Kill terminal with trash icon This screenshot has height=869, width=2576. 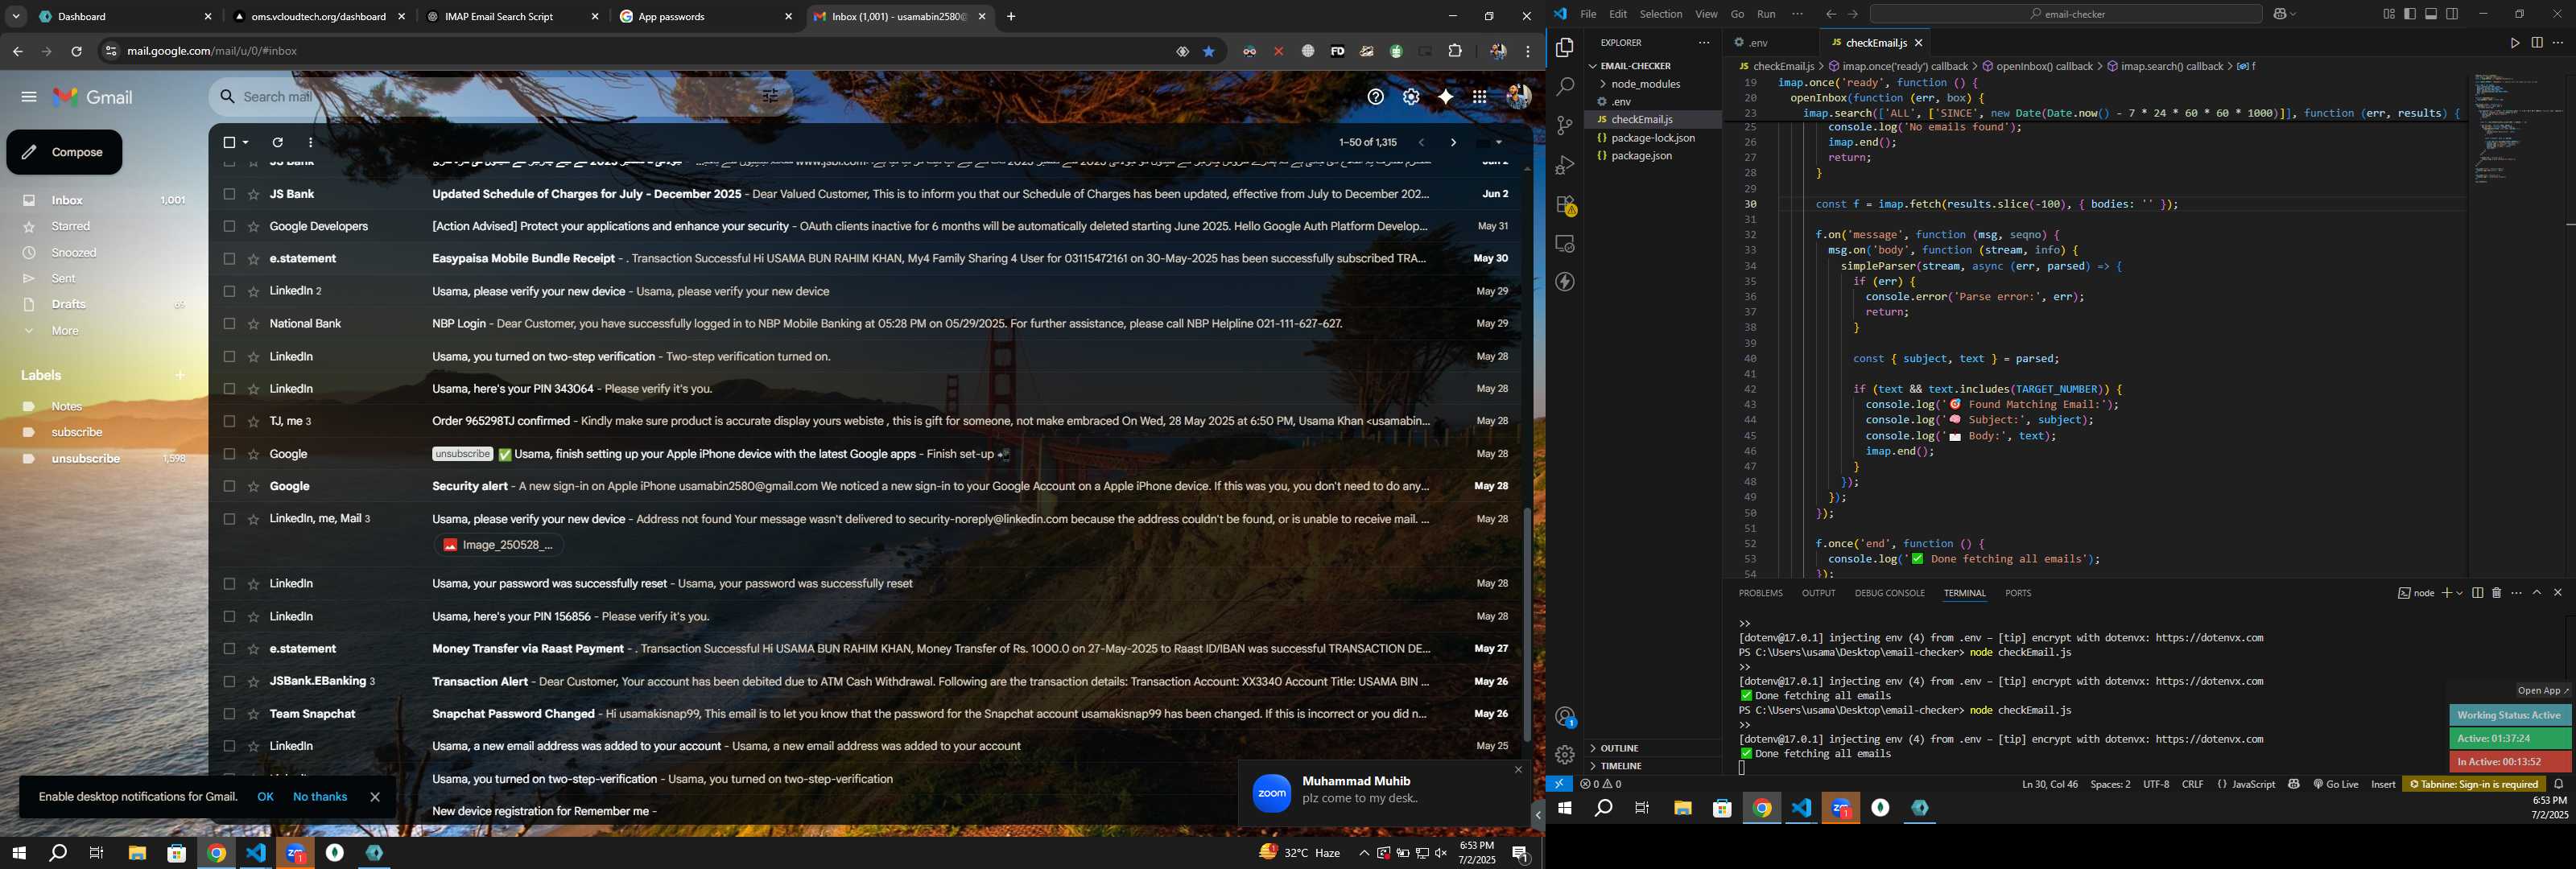2497,593
